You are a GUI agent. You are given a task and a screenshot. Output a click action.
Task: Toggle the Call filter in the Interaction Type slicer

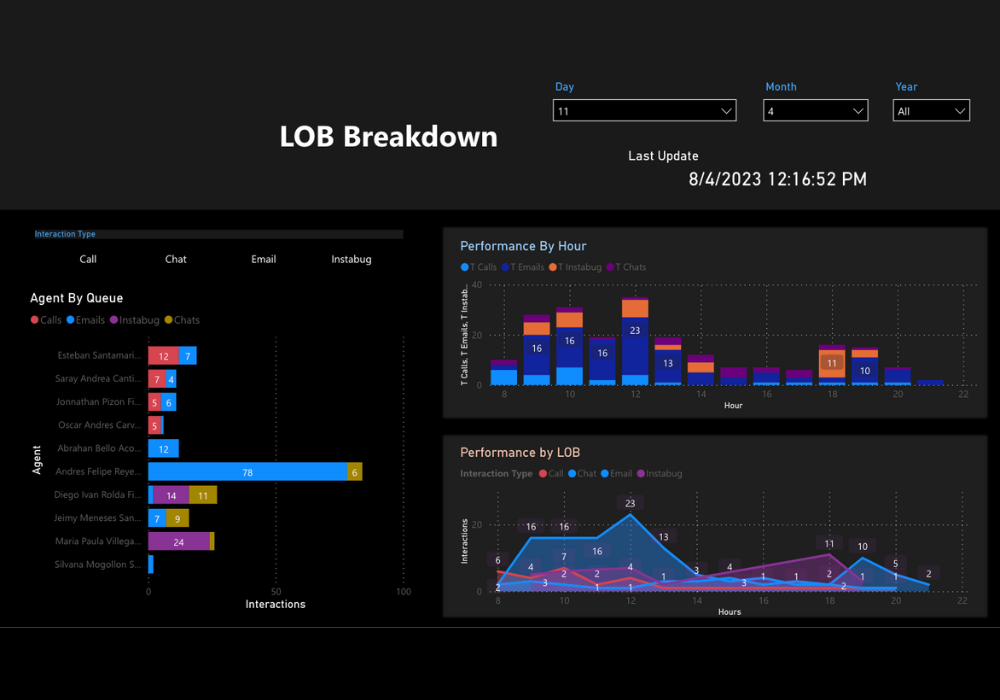pos(87,259)
